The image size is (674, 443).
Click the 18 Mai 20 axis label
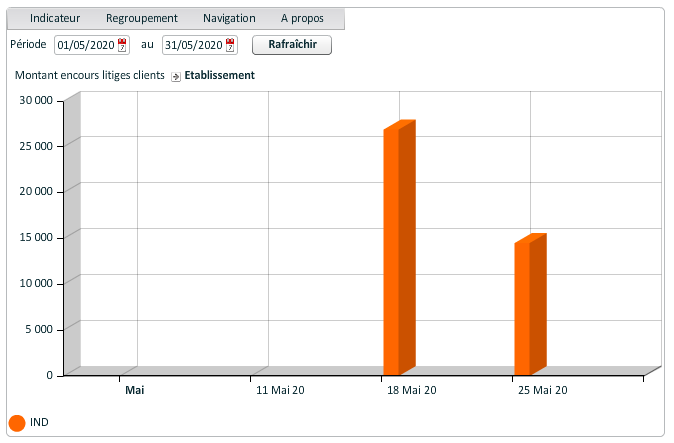point(411,390)
